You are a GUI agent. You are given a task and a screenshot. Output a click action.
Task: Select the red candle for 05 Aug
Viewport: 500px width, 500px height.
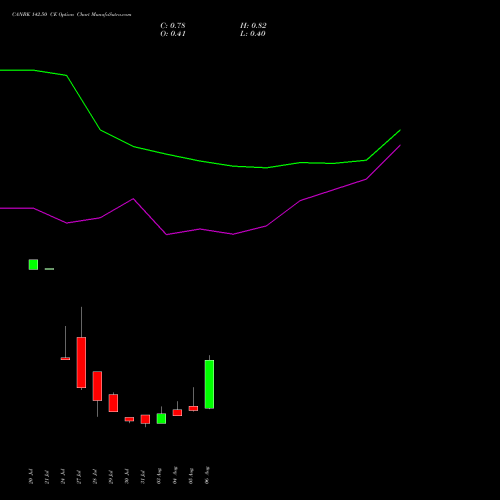(193, 408)
